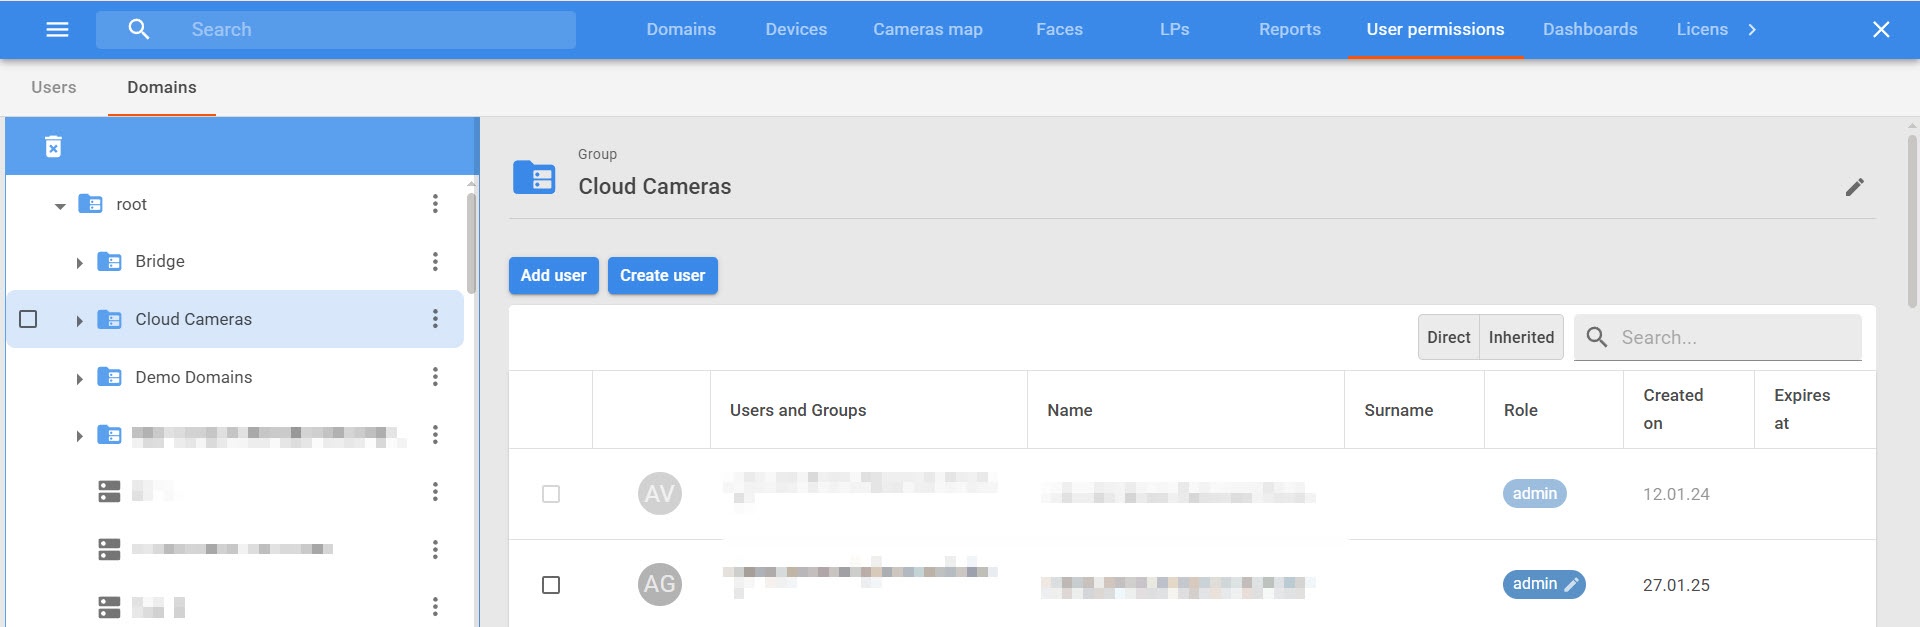Click the delete trash icon in domain panel
The height and width of the screenshot is (627, 1920).
pyautogui.click(x=54, y=147)
